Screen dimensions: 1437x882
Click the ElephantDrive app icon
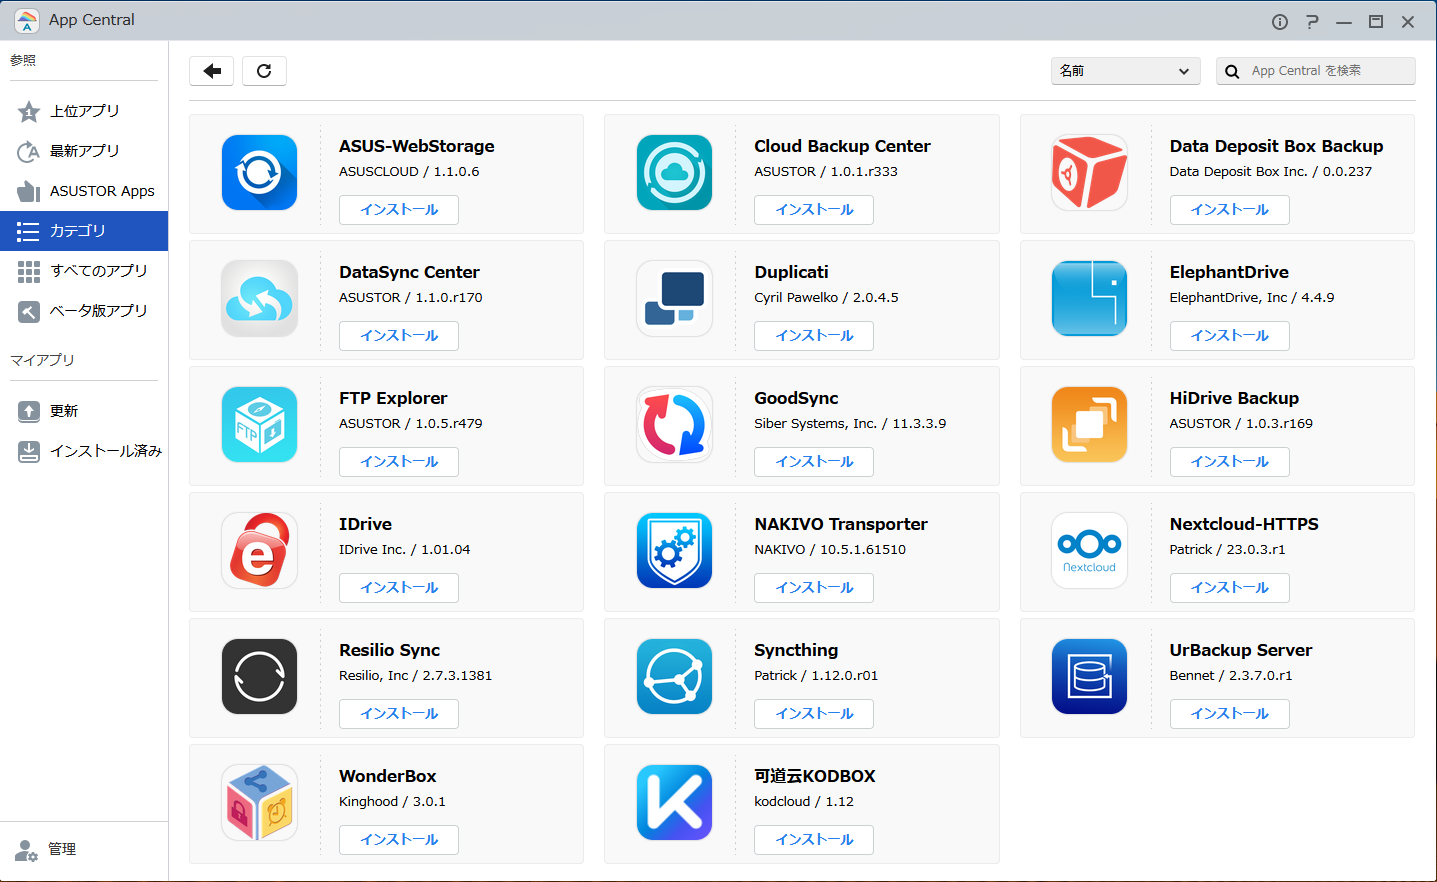tap(1090, 299)
